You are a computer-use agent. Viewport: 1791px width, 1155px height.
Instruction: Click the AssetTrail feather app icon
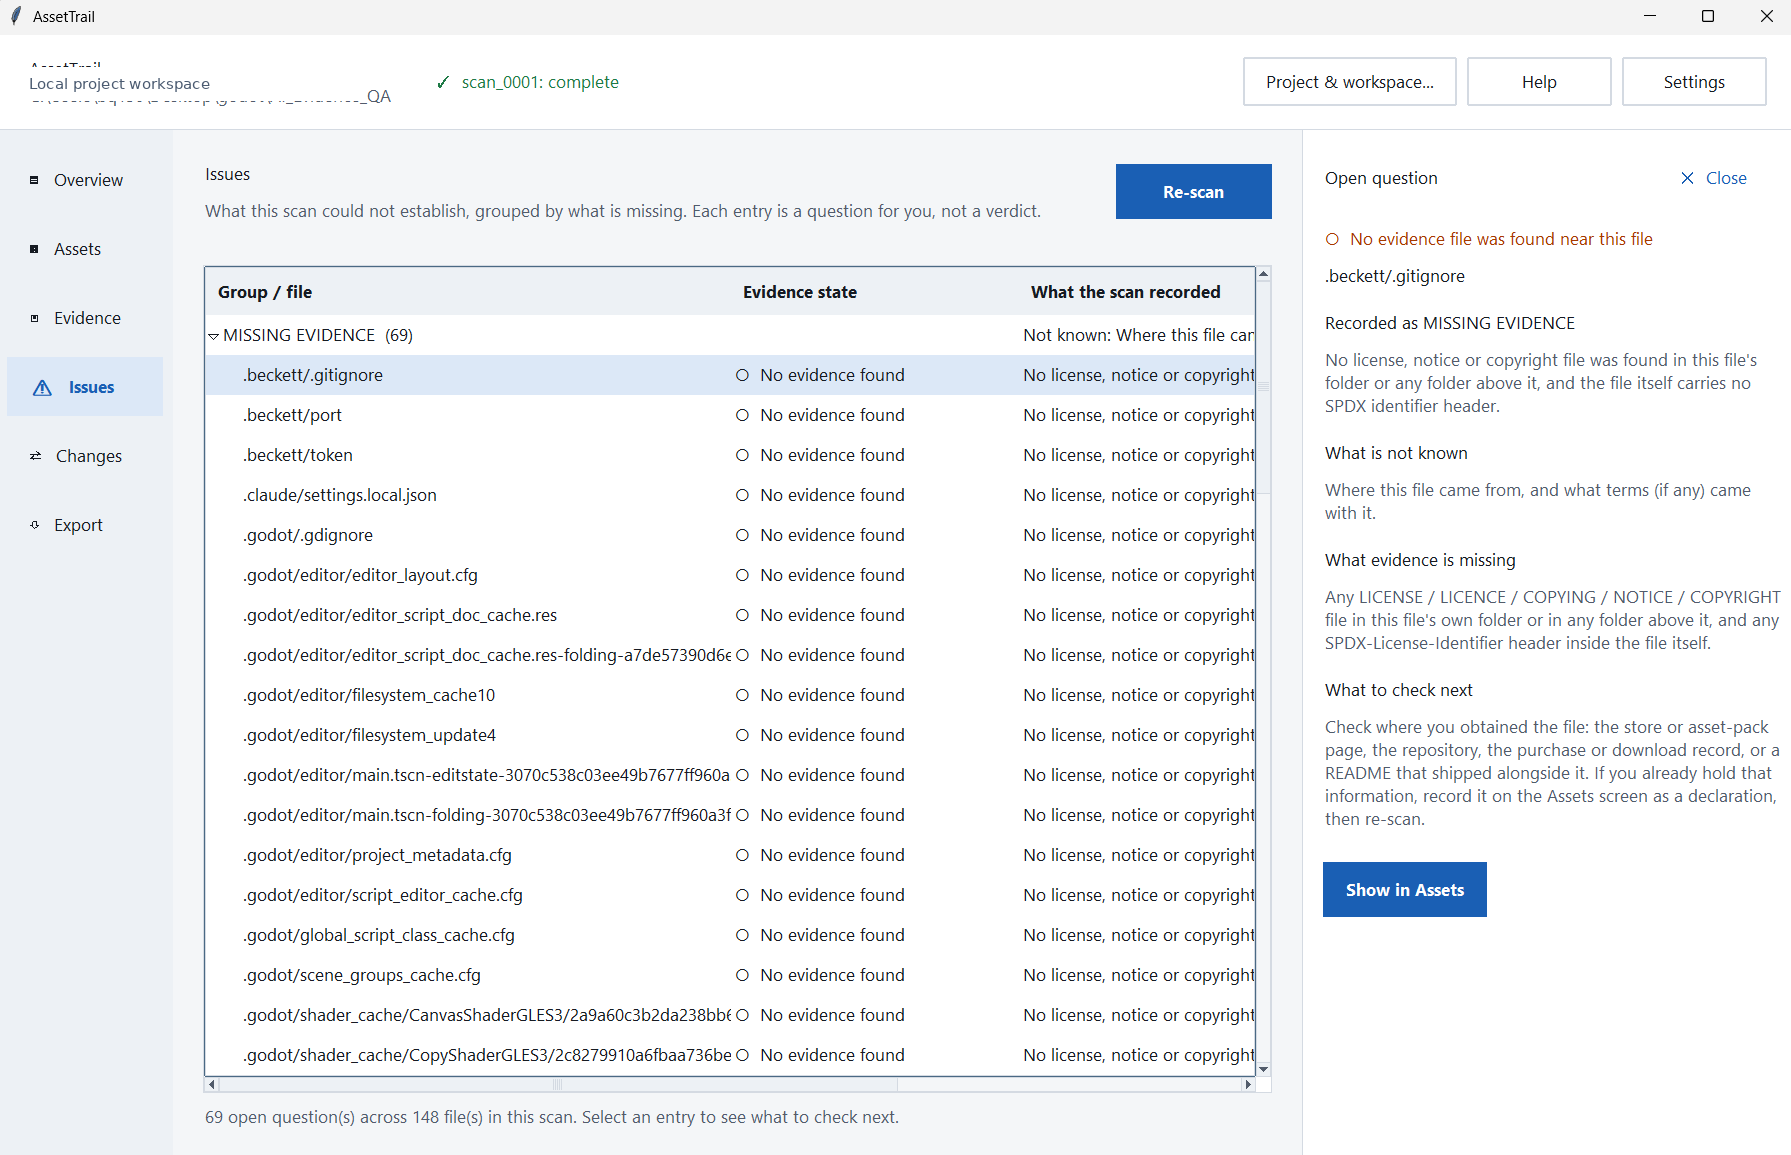click(x=16, y=16)
